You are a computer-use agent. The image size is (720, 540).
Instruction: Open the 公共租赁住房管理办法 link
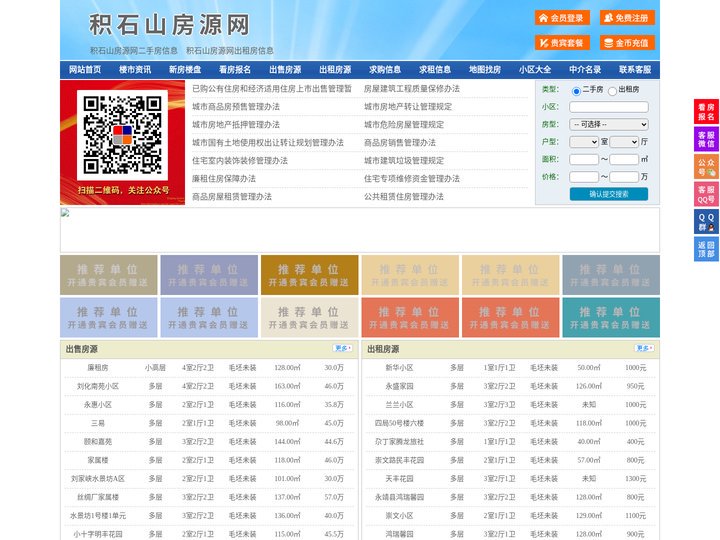pyautogui.click(x=404, y=197)
